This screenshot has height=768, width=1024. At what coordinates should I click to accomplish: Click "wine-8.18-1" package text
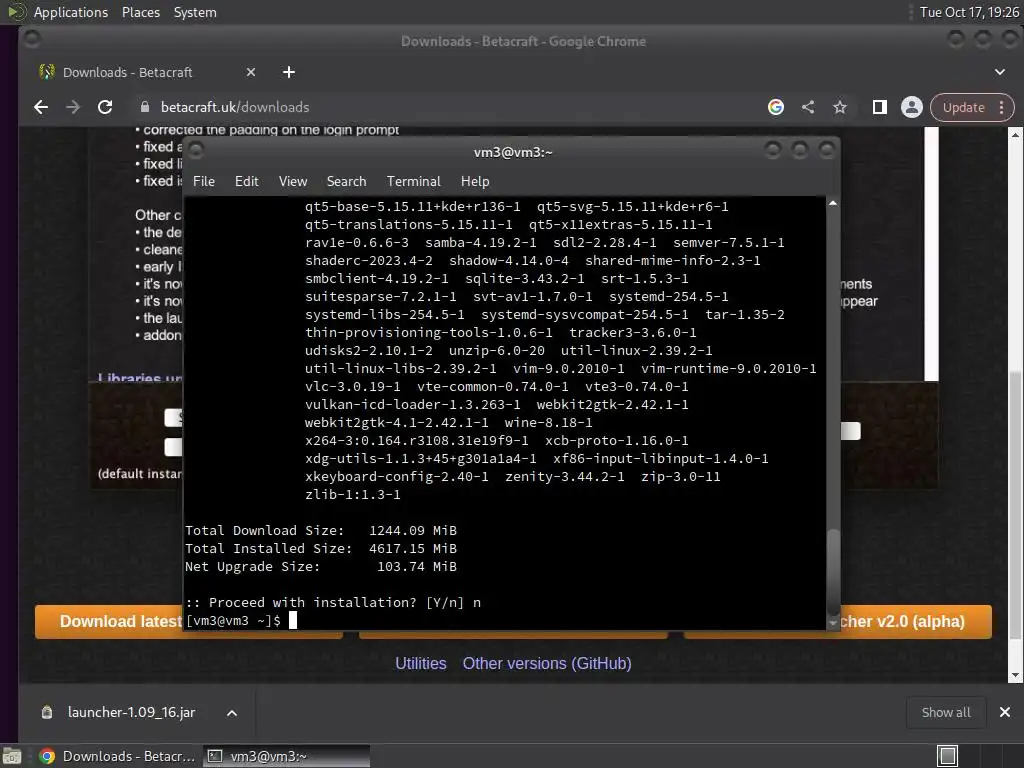(x=548, y=423)
